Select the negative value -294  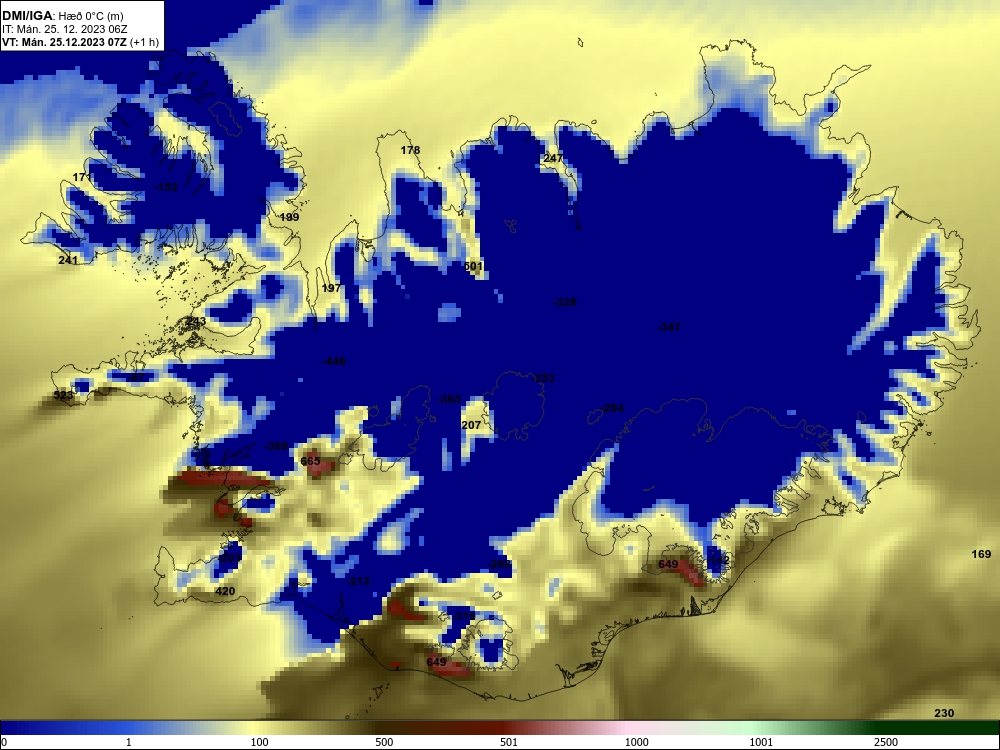[x=612, y=408]
